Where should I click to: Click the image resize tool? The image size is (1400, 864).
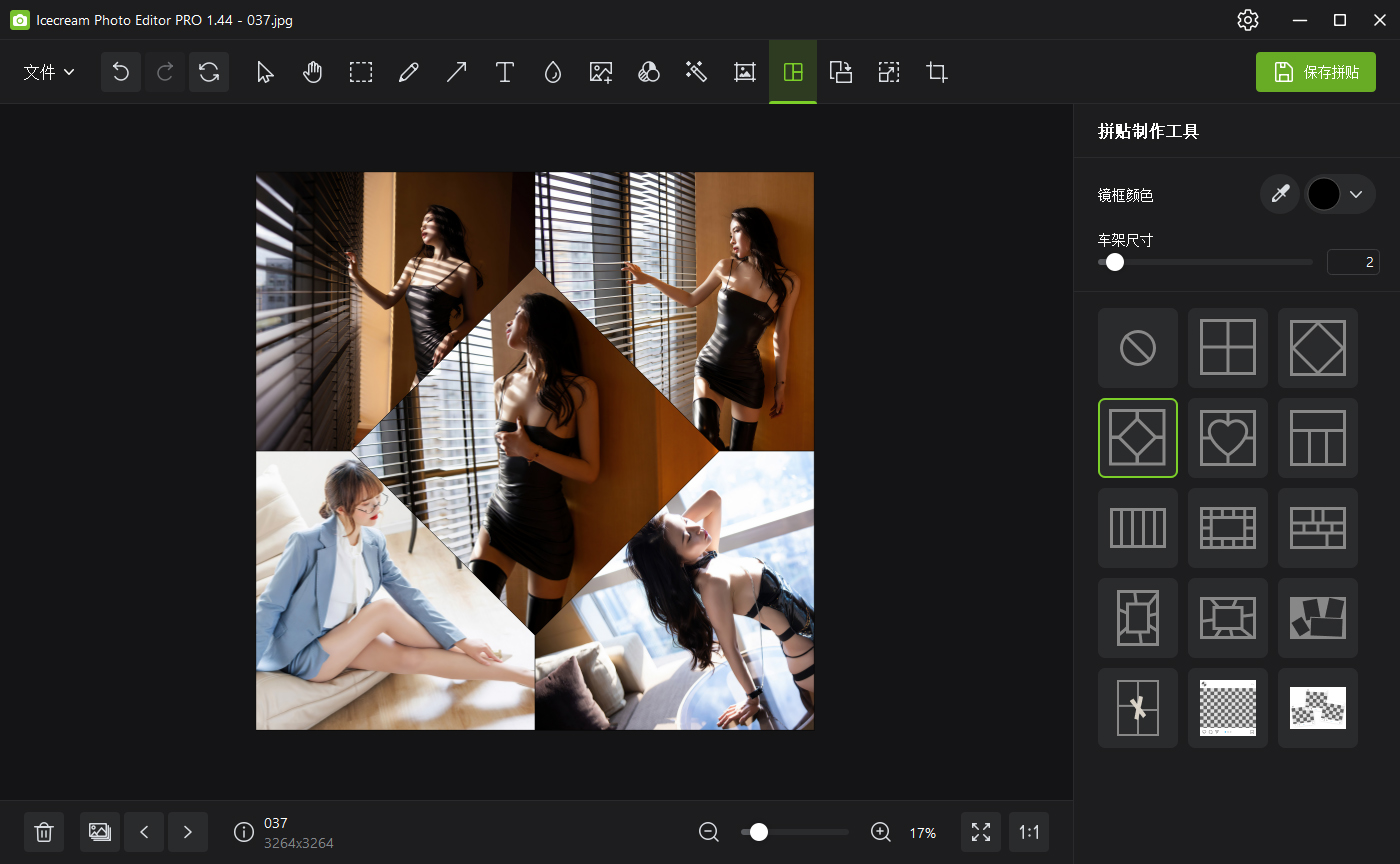(x=888, y=71)
